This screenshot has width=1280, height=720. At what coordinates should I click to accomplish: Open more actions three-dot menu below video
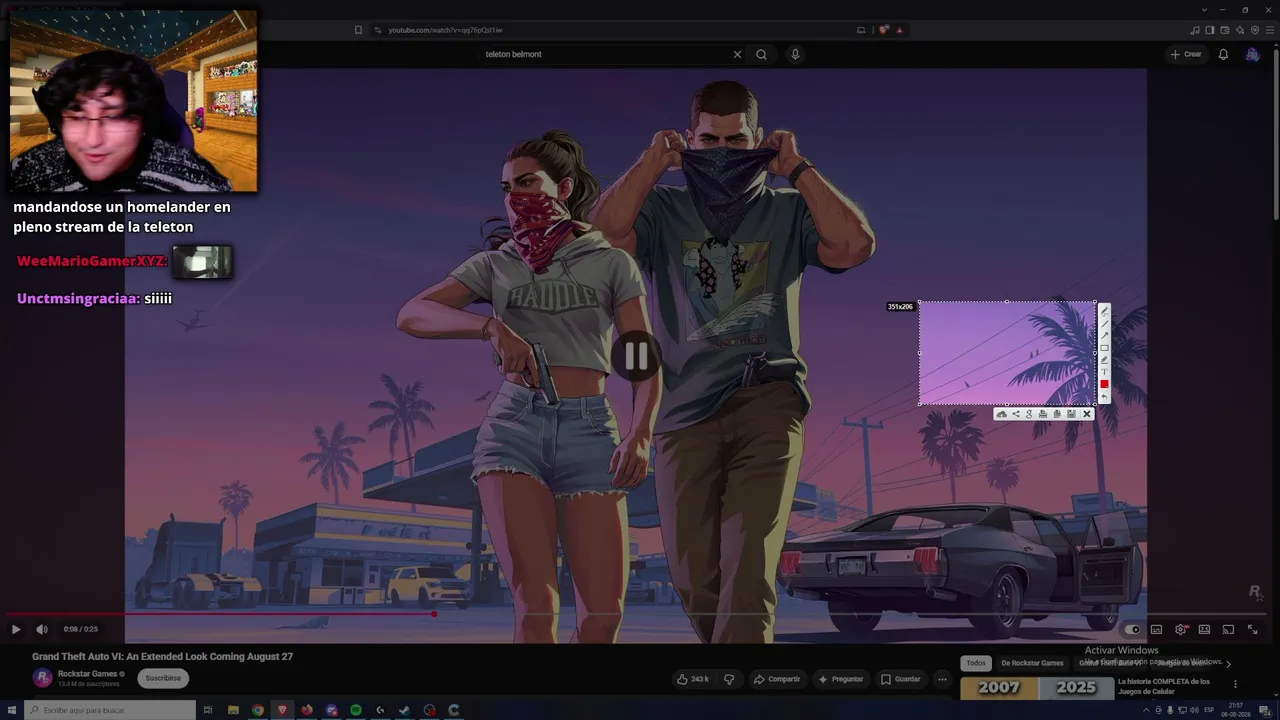coord(942,679)
